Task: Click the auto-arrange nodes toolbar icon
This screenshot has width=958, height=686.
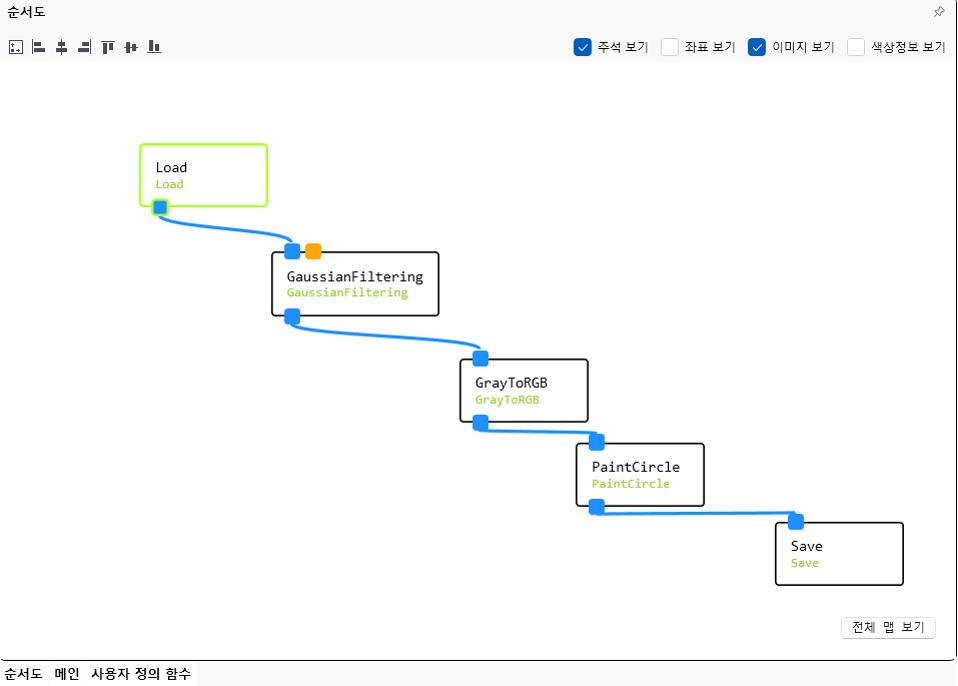Action: click(15, 47)
